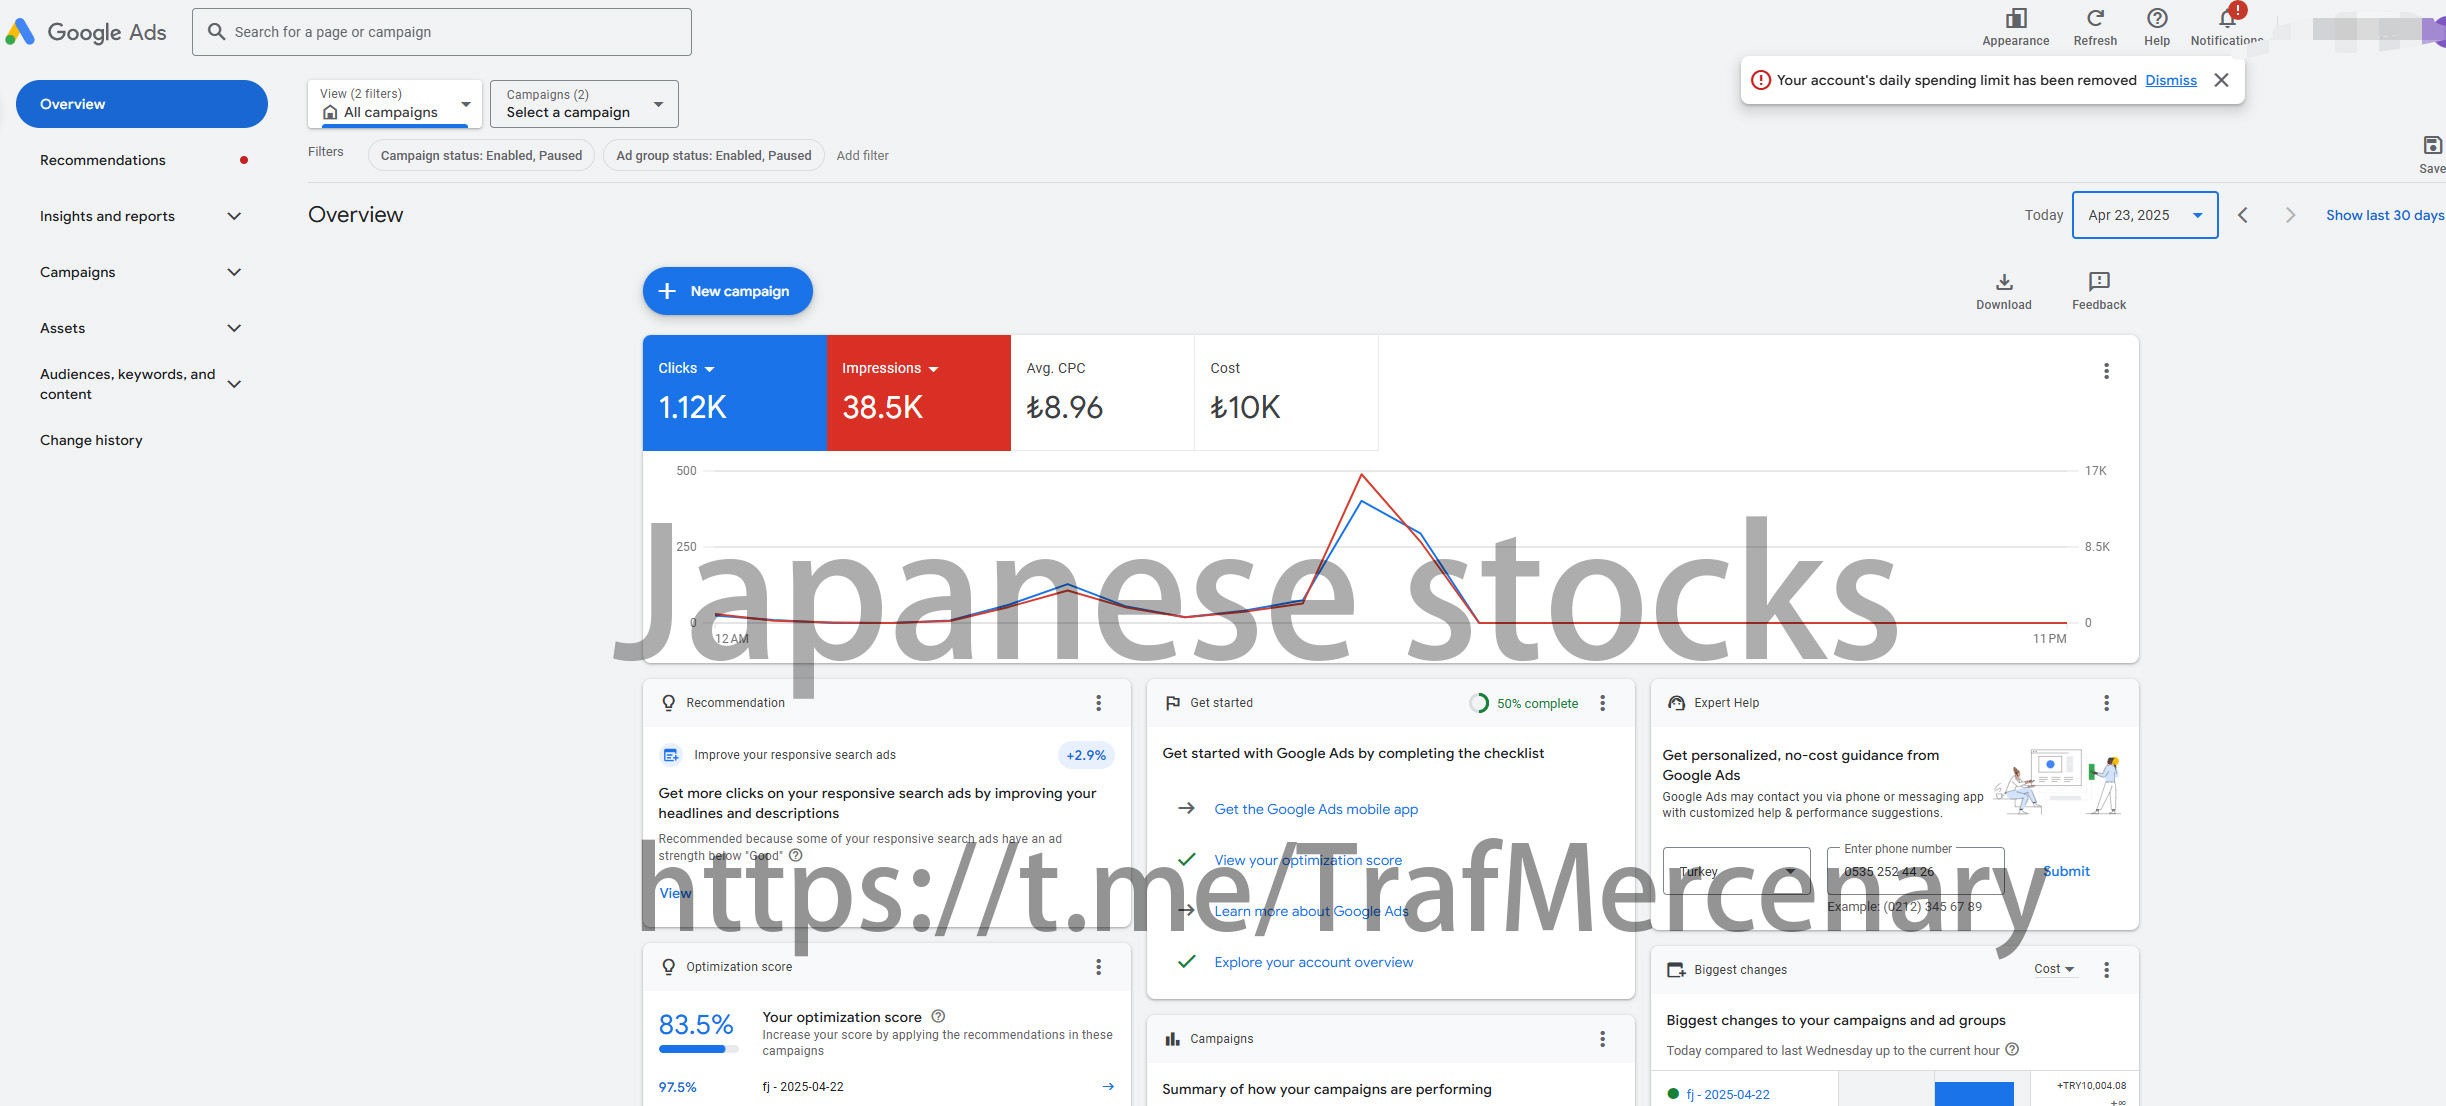Focus the search page or campaign field
This screenshot has width=2446, height=1106.
pos(441,32)
